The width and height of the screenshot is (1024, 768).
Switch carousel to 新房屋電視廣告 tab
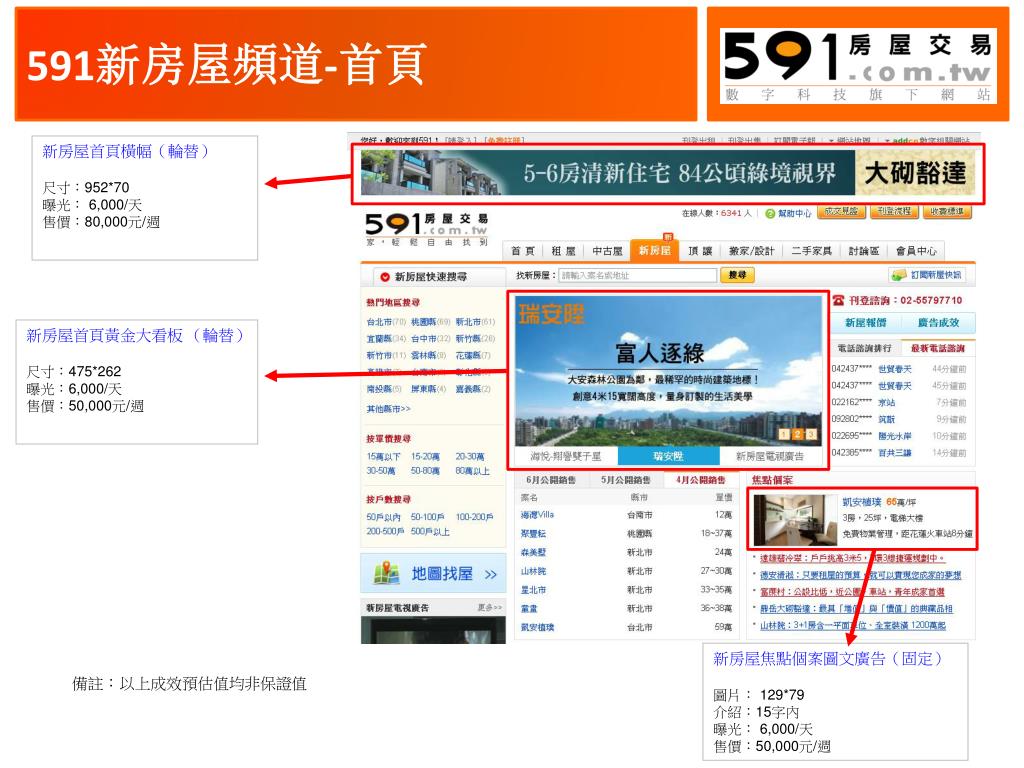click(770, 456)
